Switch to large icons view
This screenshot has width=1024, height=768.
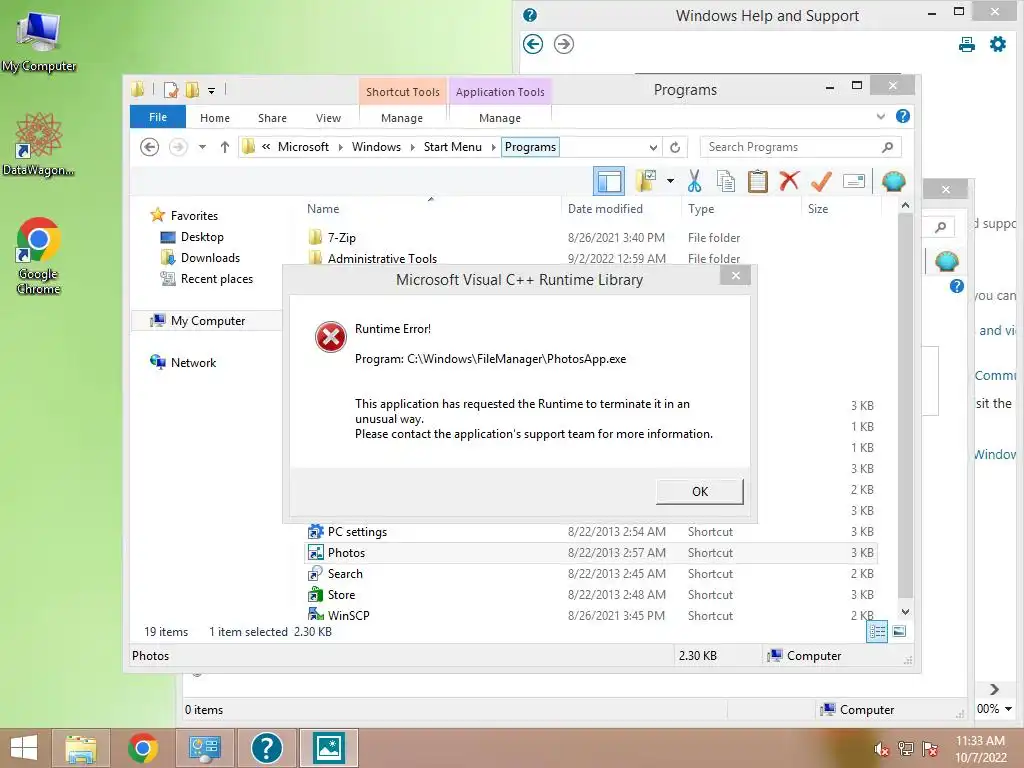click(x=899, y=631)
